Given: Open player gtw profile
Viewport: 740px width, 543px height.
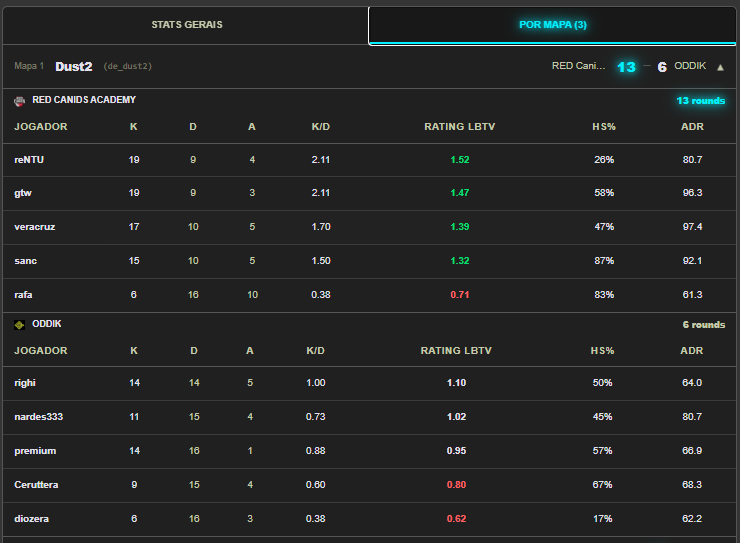Looking at the screenshot, I should (23, 193).
